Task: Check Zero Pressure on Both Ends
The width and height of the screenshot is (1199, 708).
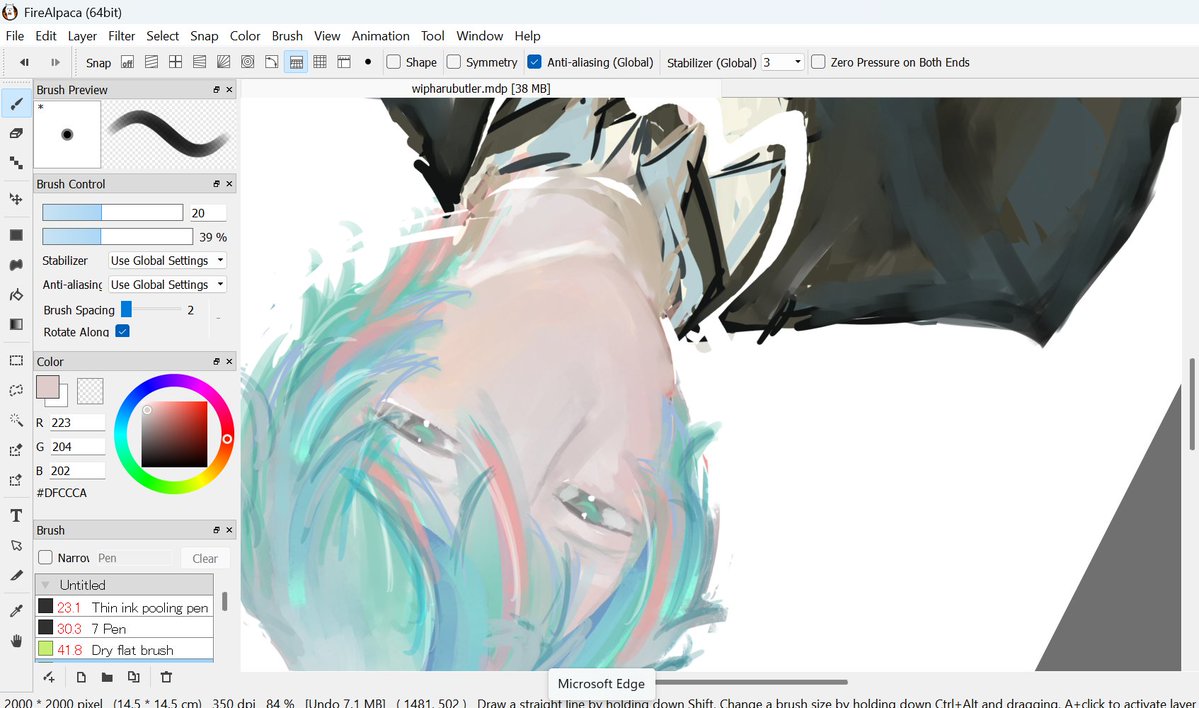Action: [x=818, y=62]
